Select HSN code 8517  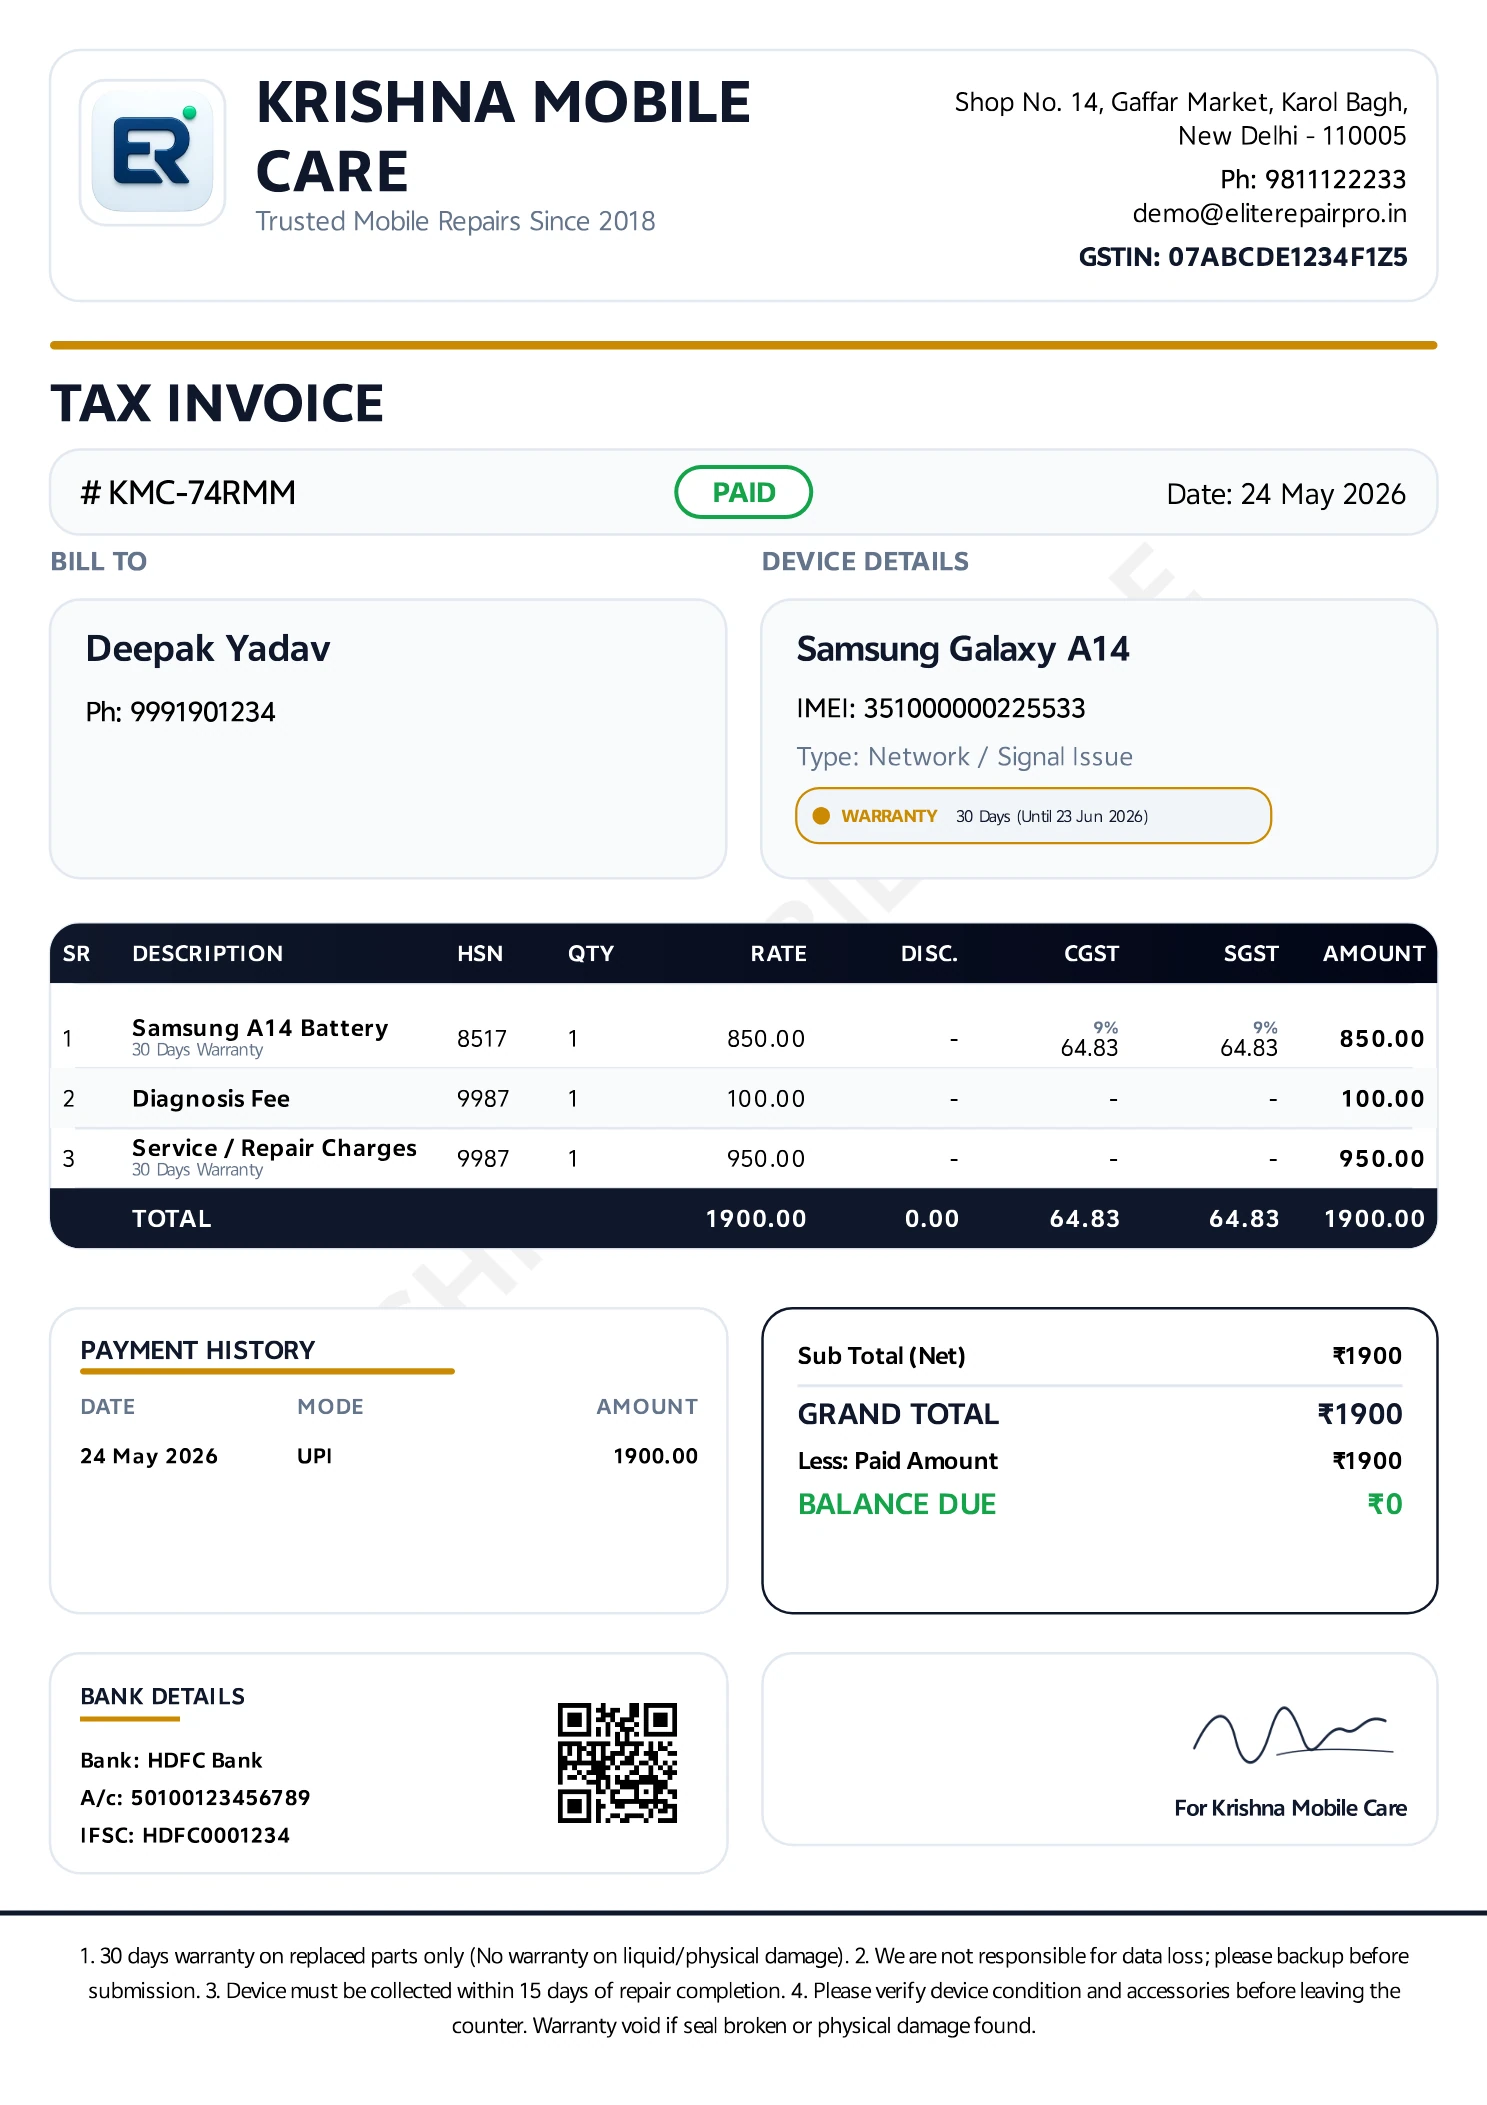point(482,1039)
